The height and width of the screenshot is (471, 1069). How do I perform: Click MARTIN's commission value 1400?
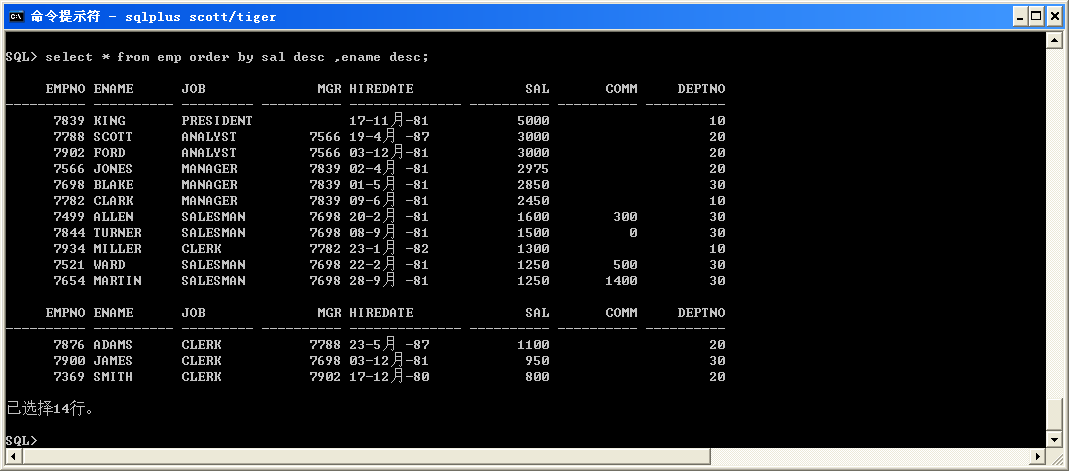(x=621, y=281)
